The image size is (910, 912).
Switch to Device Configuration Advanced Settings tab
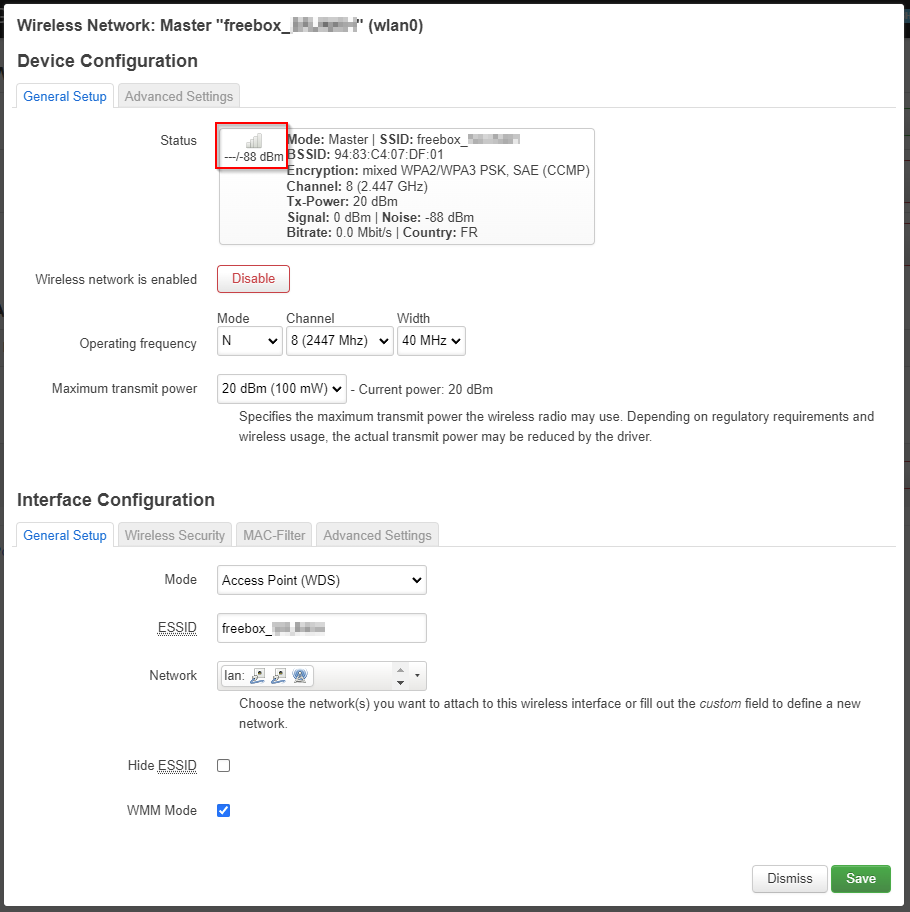click(179, 96)
